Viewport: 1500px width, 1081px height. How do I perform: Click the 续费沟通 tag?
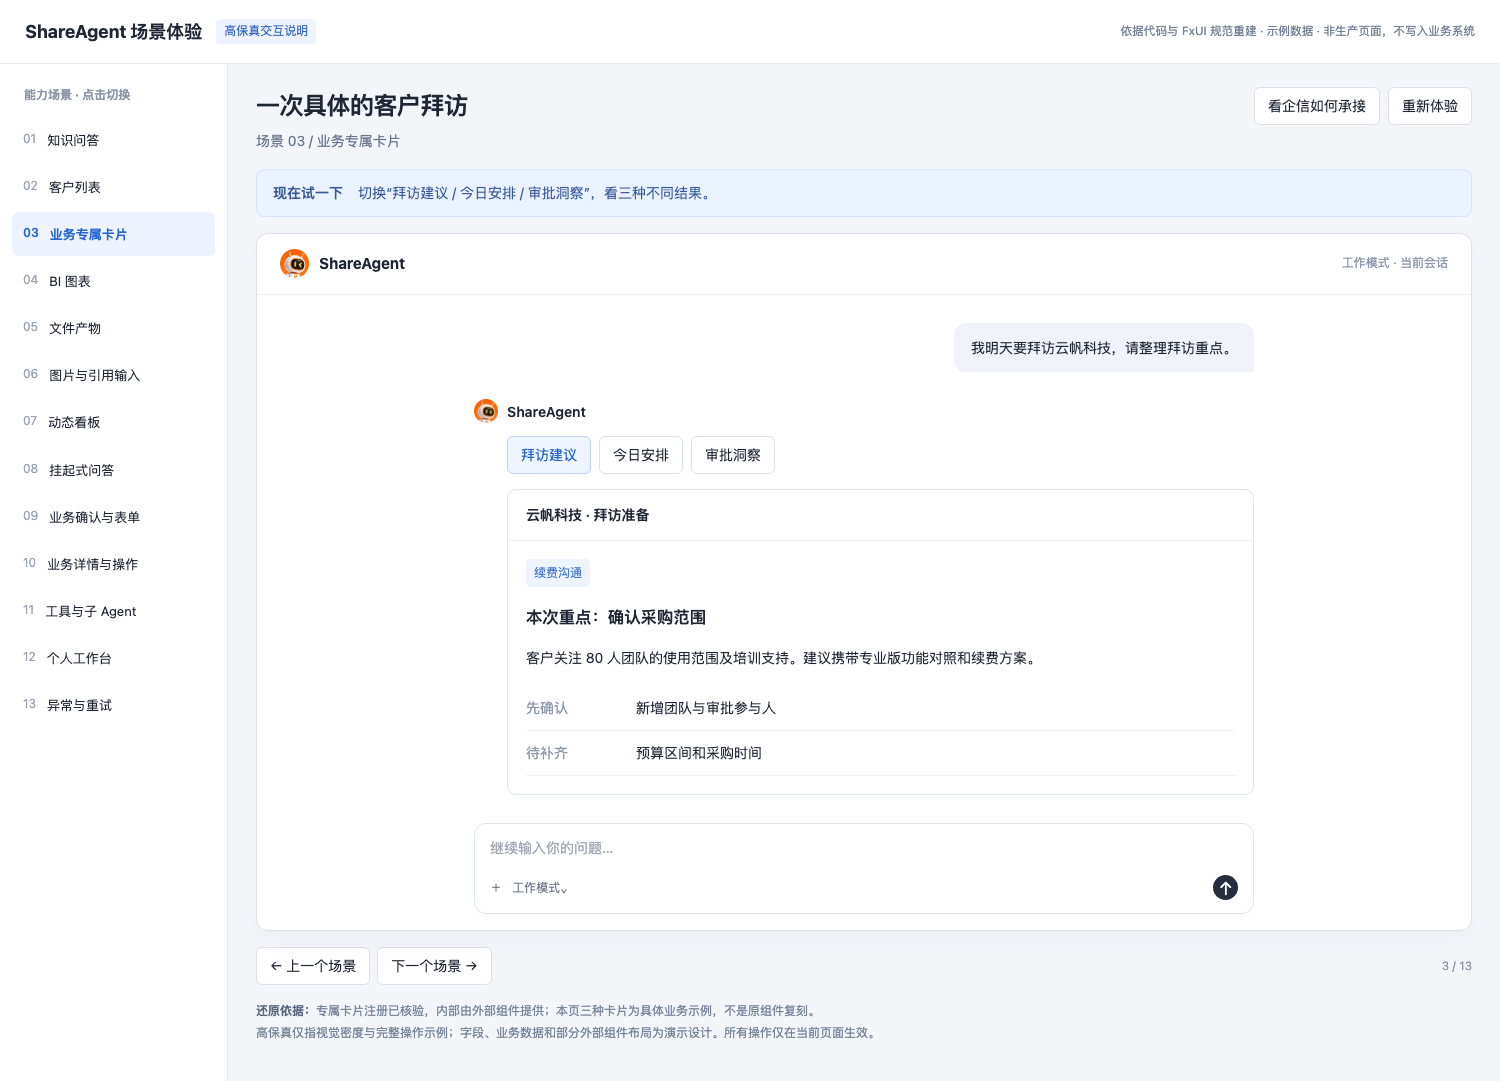(558, 573)
